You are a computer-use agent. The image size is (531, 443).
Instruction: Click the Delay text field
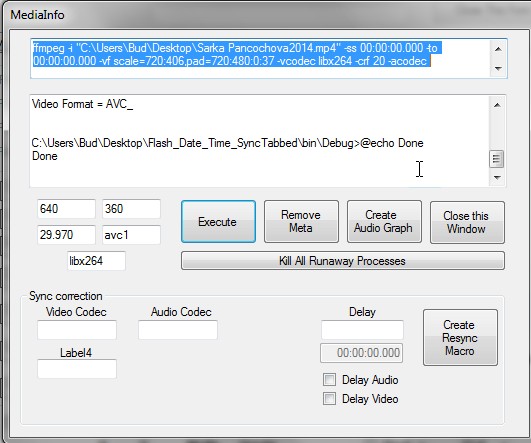362,330
